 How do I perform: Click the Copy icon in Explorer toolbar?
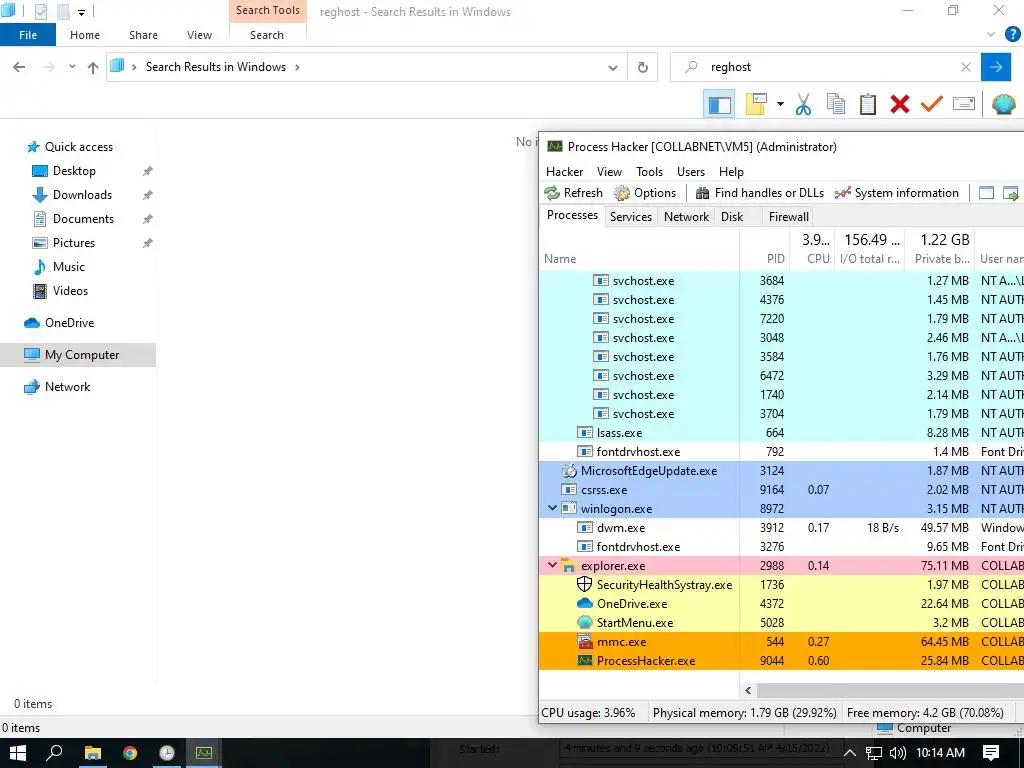[x=835, y=104]
